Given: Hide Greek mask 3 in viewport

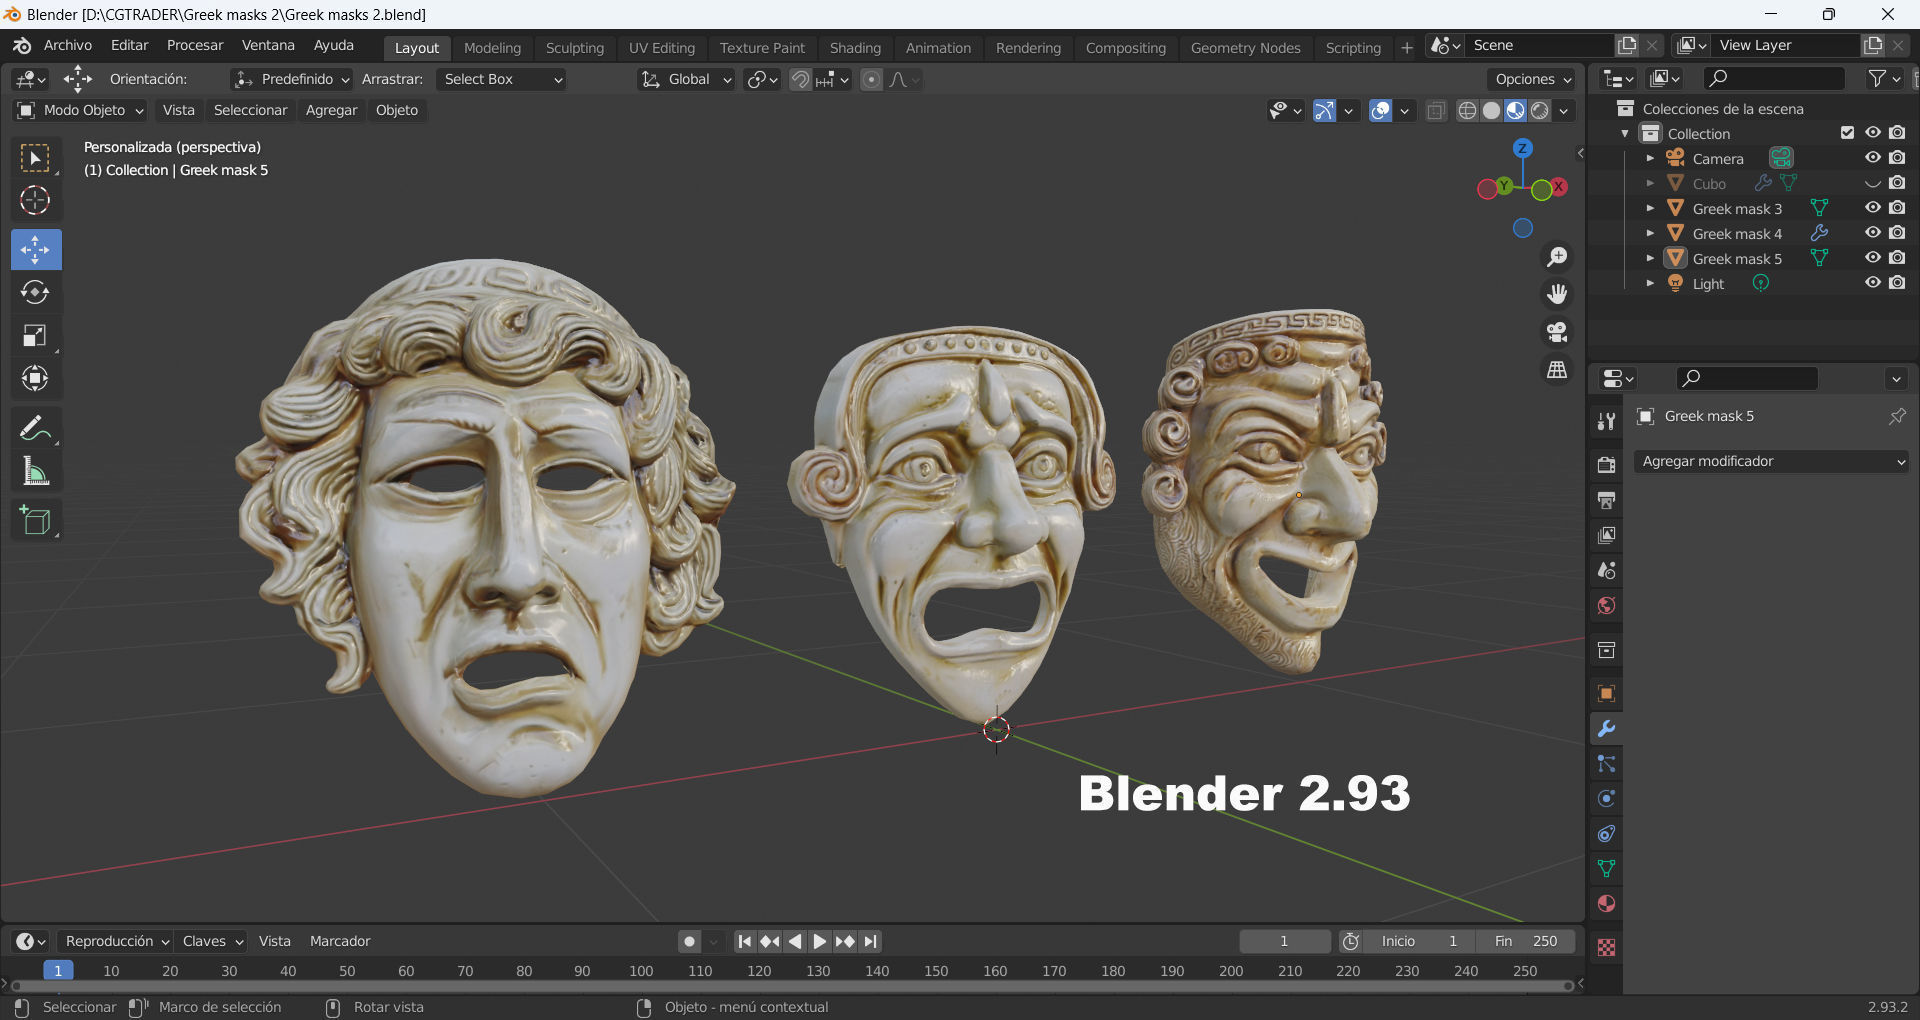Looking at the screenshot, I should [1873, 208].
